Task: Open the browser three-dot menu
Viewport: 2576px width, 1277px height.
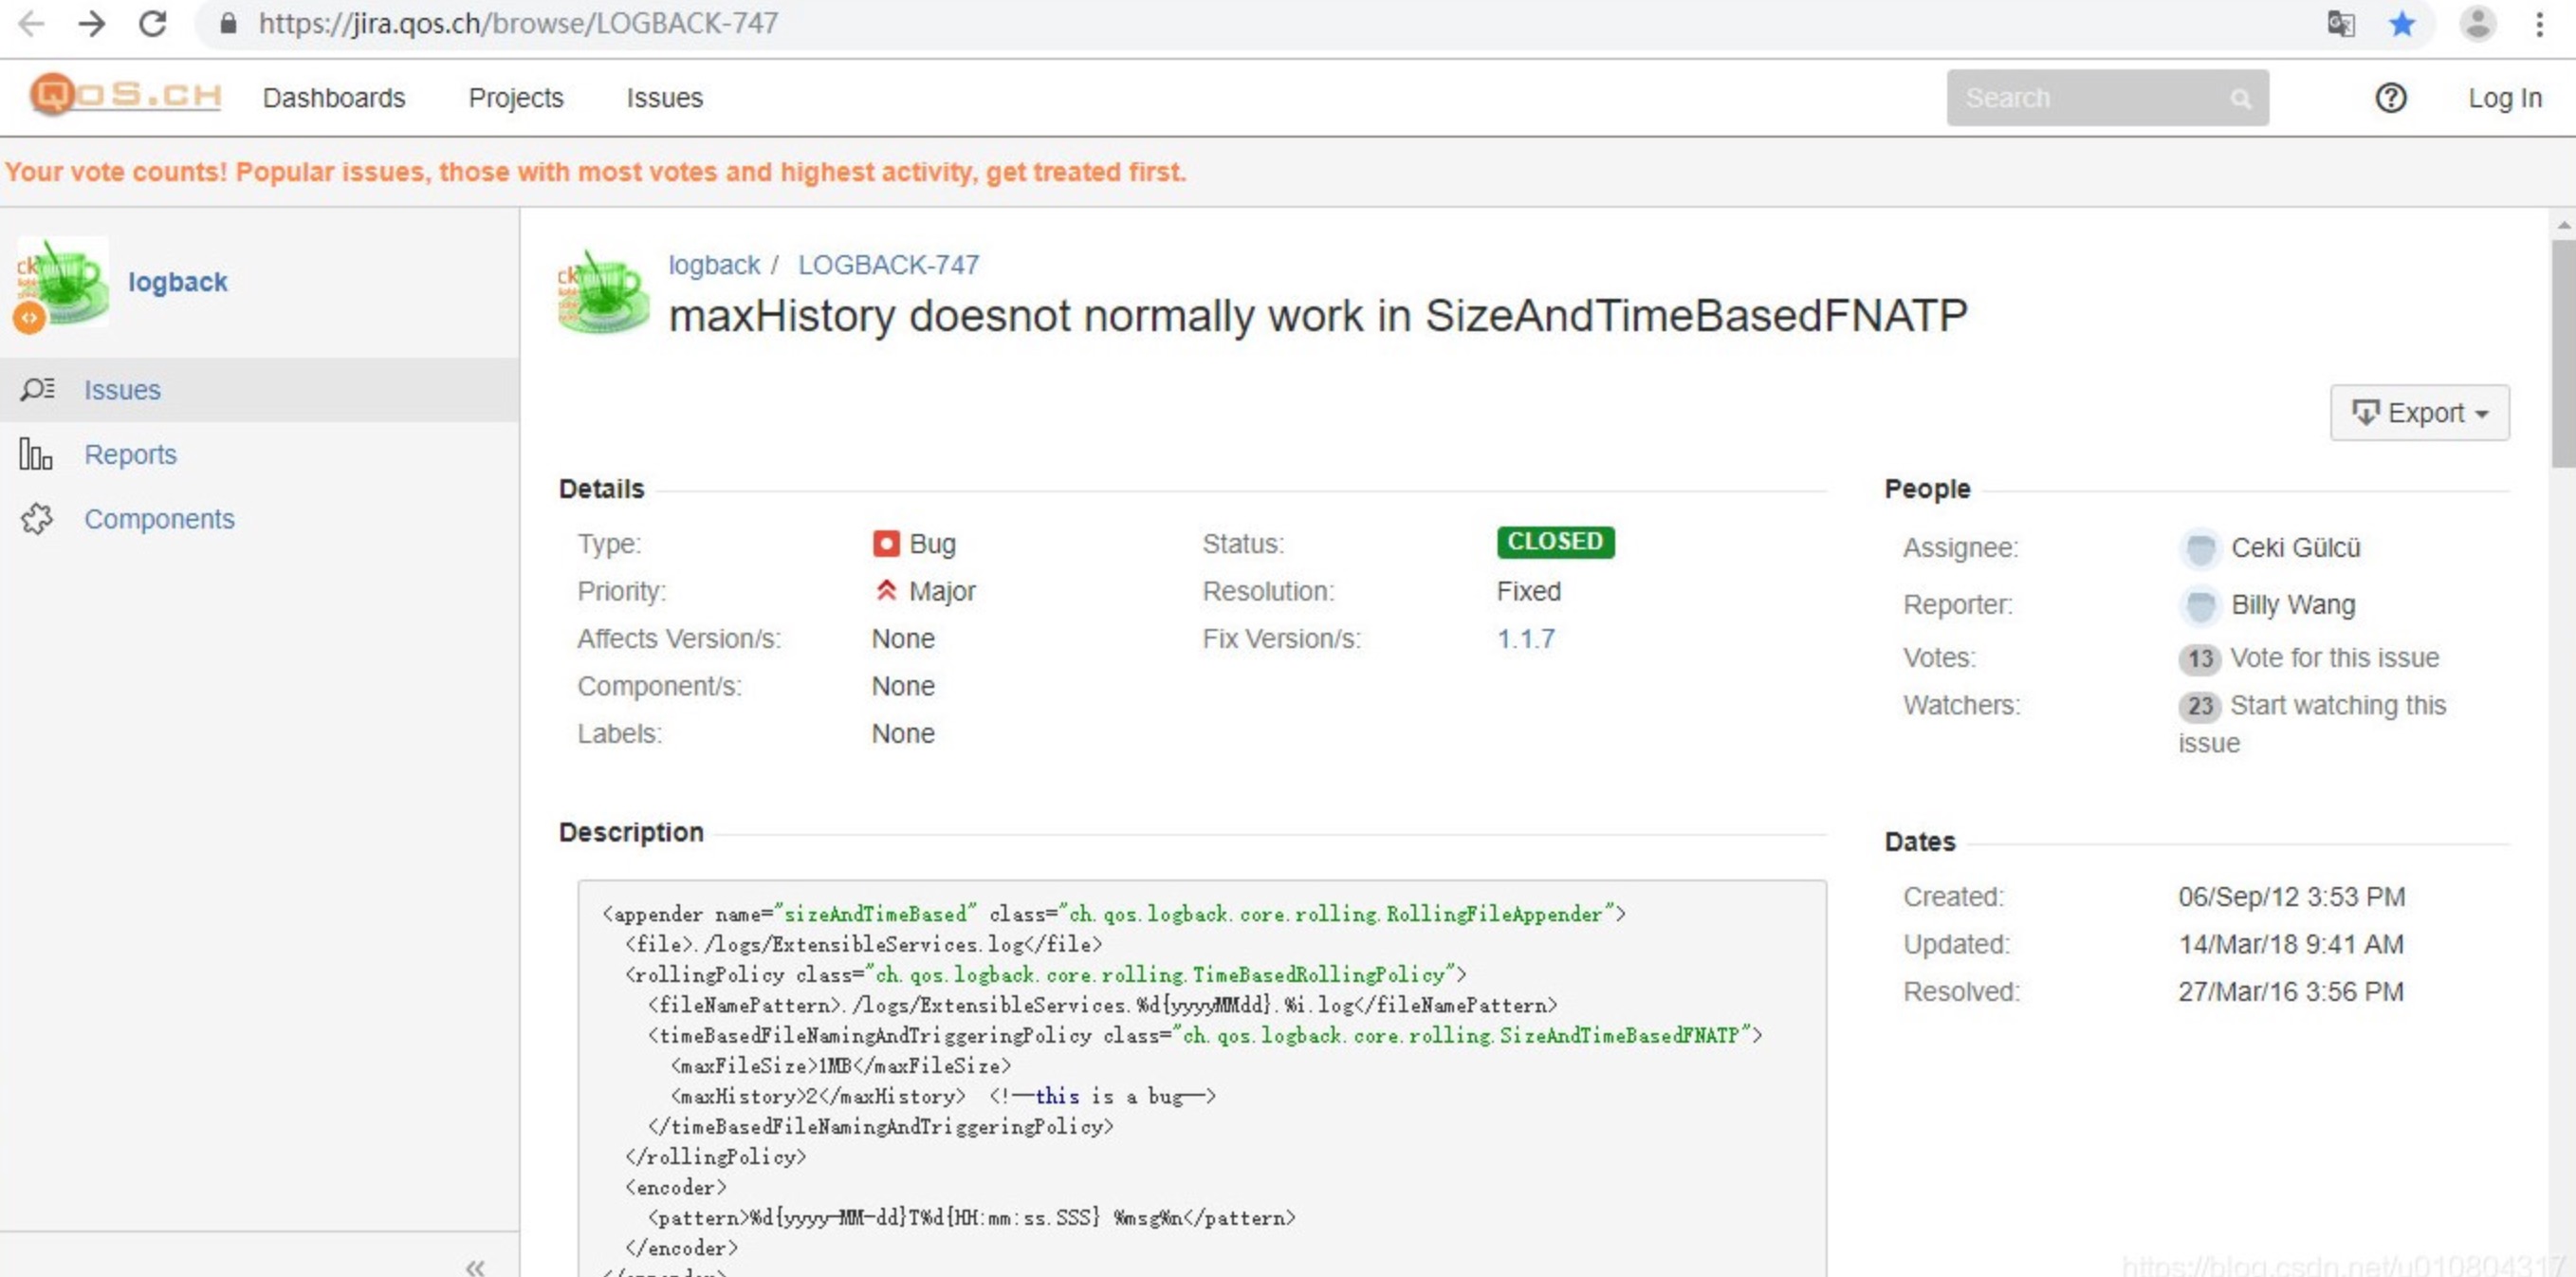Action: [2539, 23]
